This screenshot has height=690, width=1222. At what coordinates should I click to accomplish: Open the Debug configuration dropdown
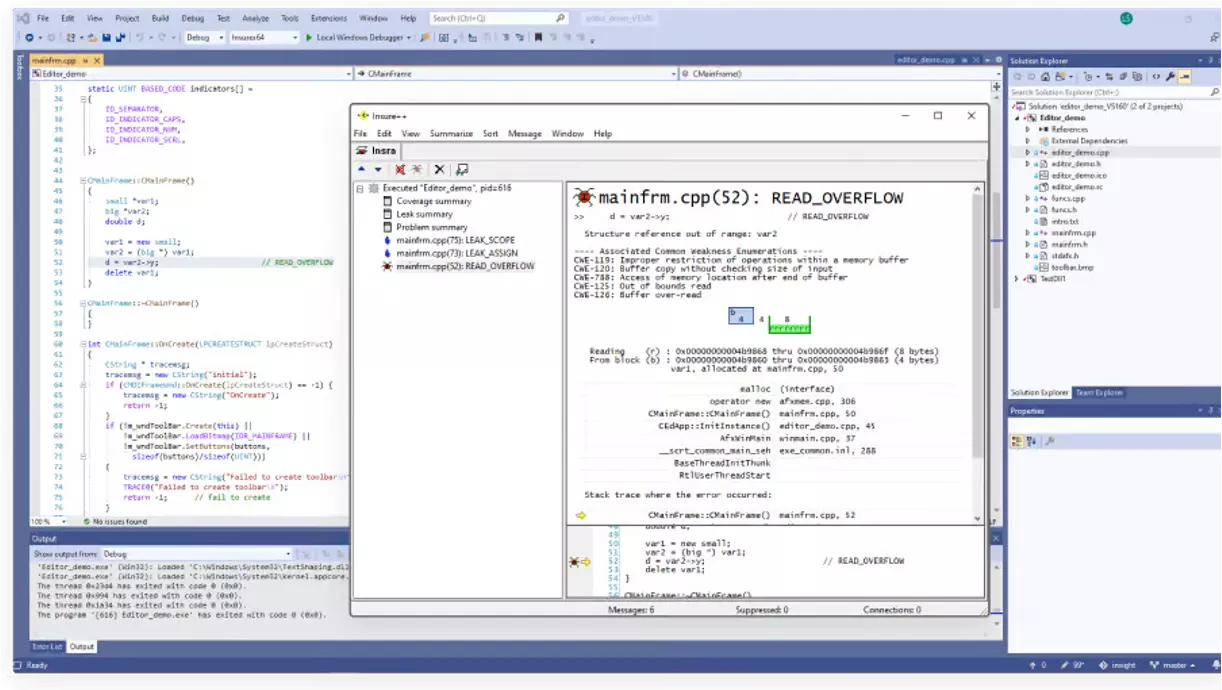(x=205, y=38)
